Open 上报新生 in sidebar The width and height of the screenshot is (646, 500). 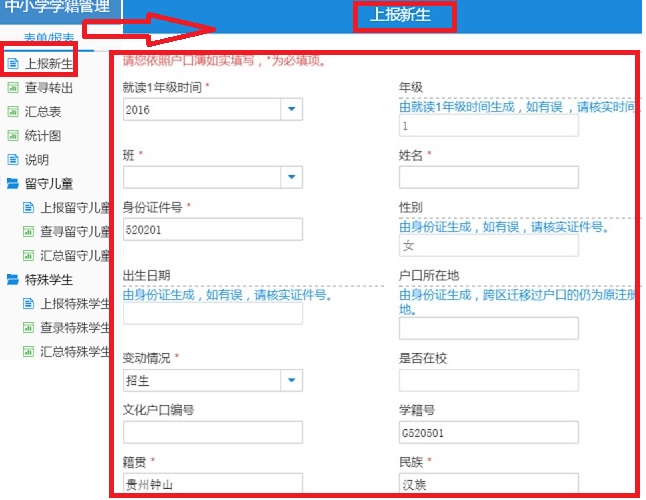point(49,63)
